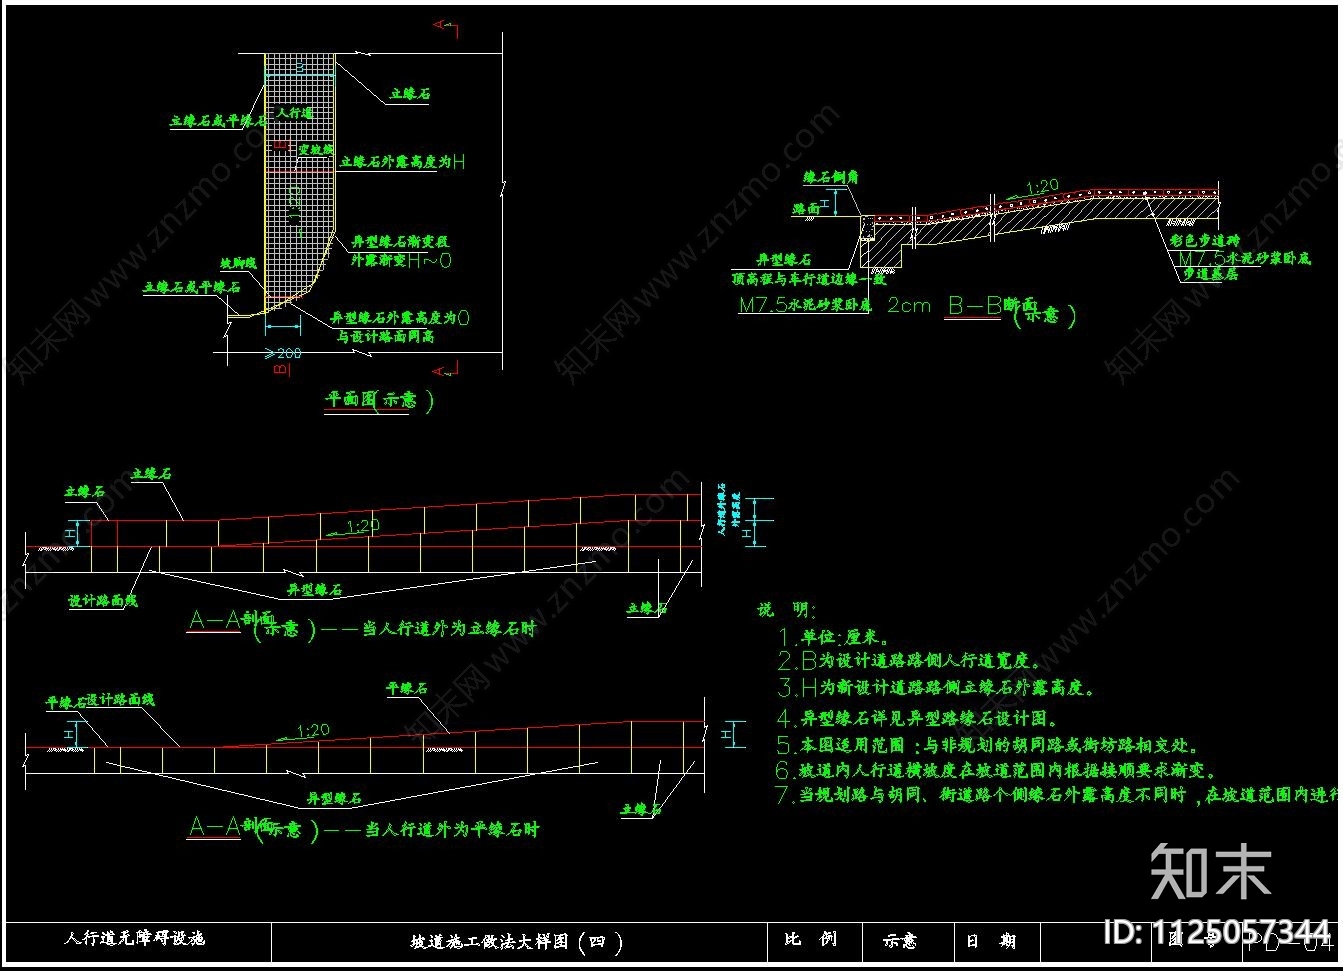The width and height of the screenshot is (1343, 971).
Task: Select the 1:20 slope label in the B-B section
Action: (x=1041, y=187)
